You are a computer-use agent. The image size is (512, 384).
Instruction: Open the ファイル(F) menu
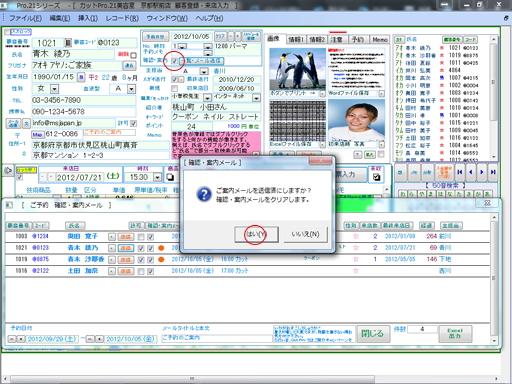25,18
